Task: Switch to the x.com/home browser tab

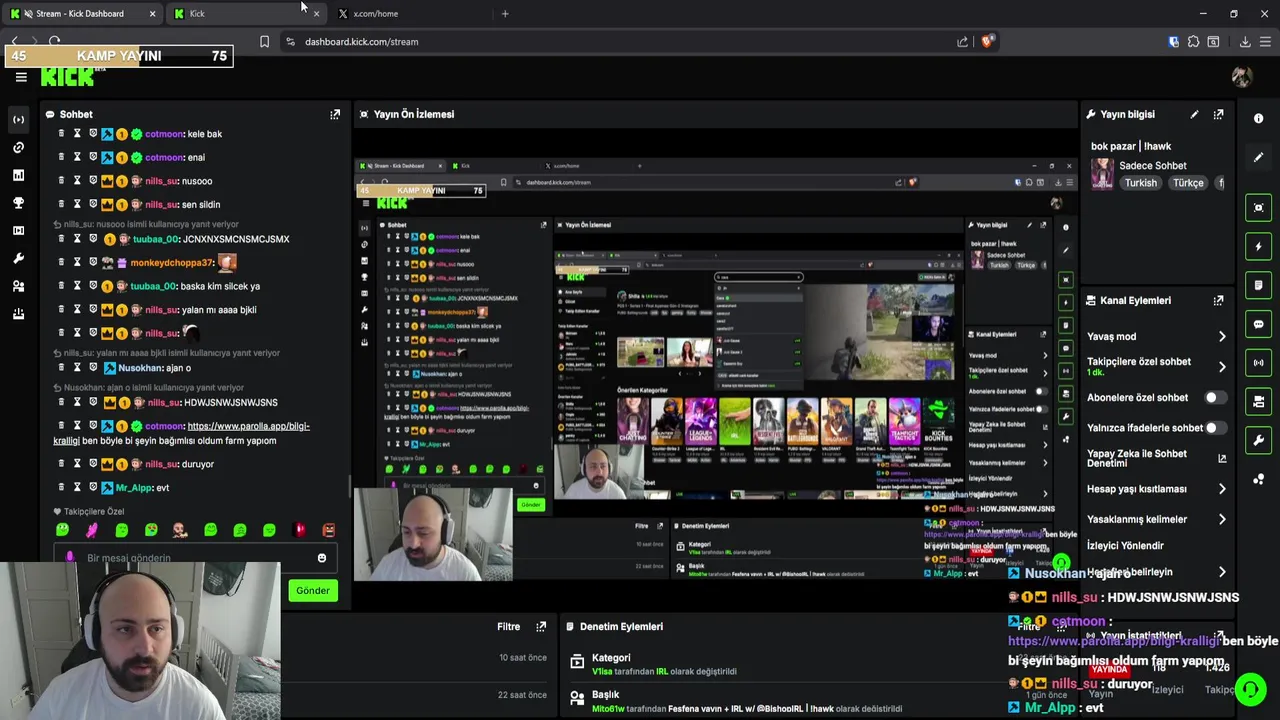Action: [x=410, y=14]
